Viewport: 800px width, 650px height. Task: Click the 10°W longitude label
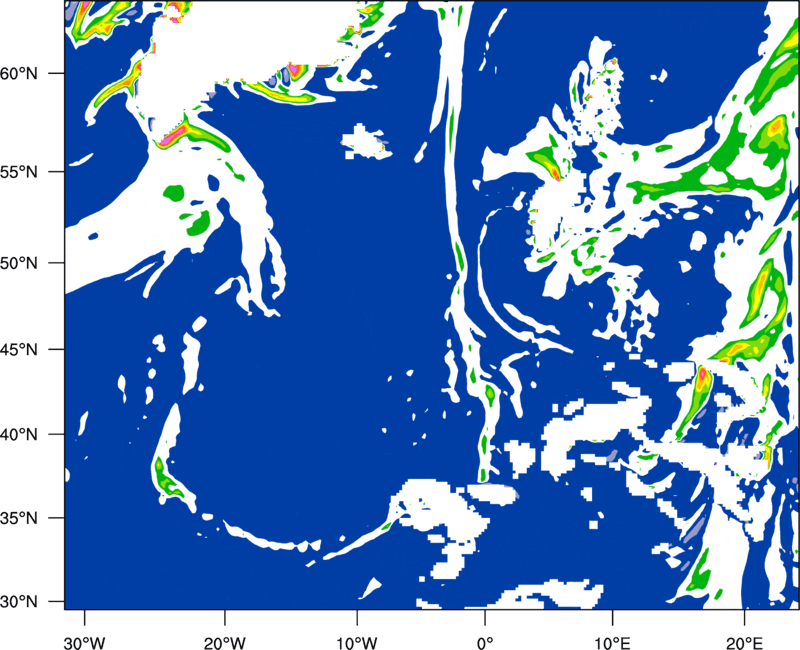tap(357, 642)
